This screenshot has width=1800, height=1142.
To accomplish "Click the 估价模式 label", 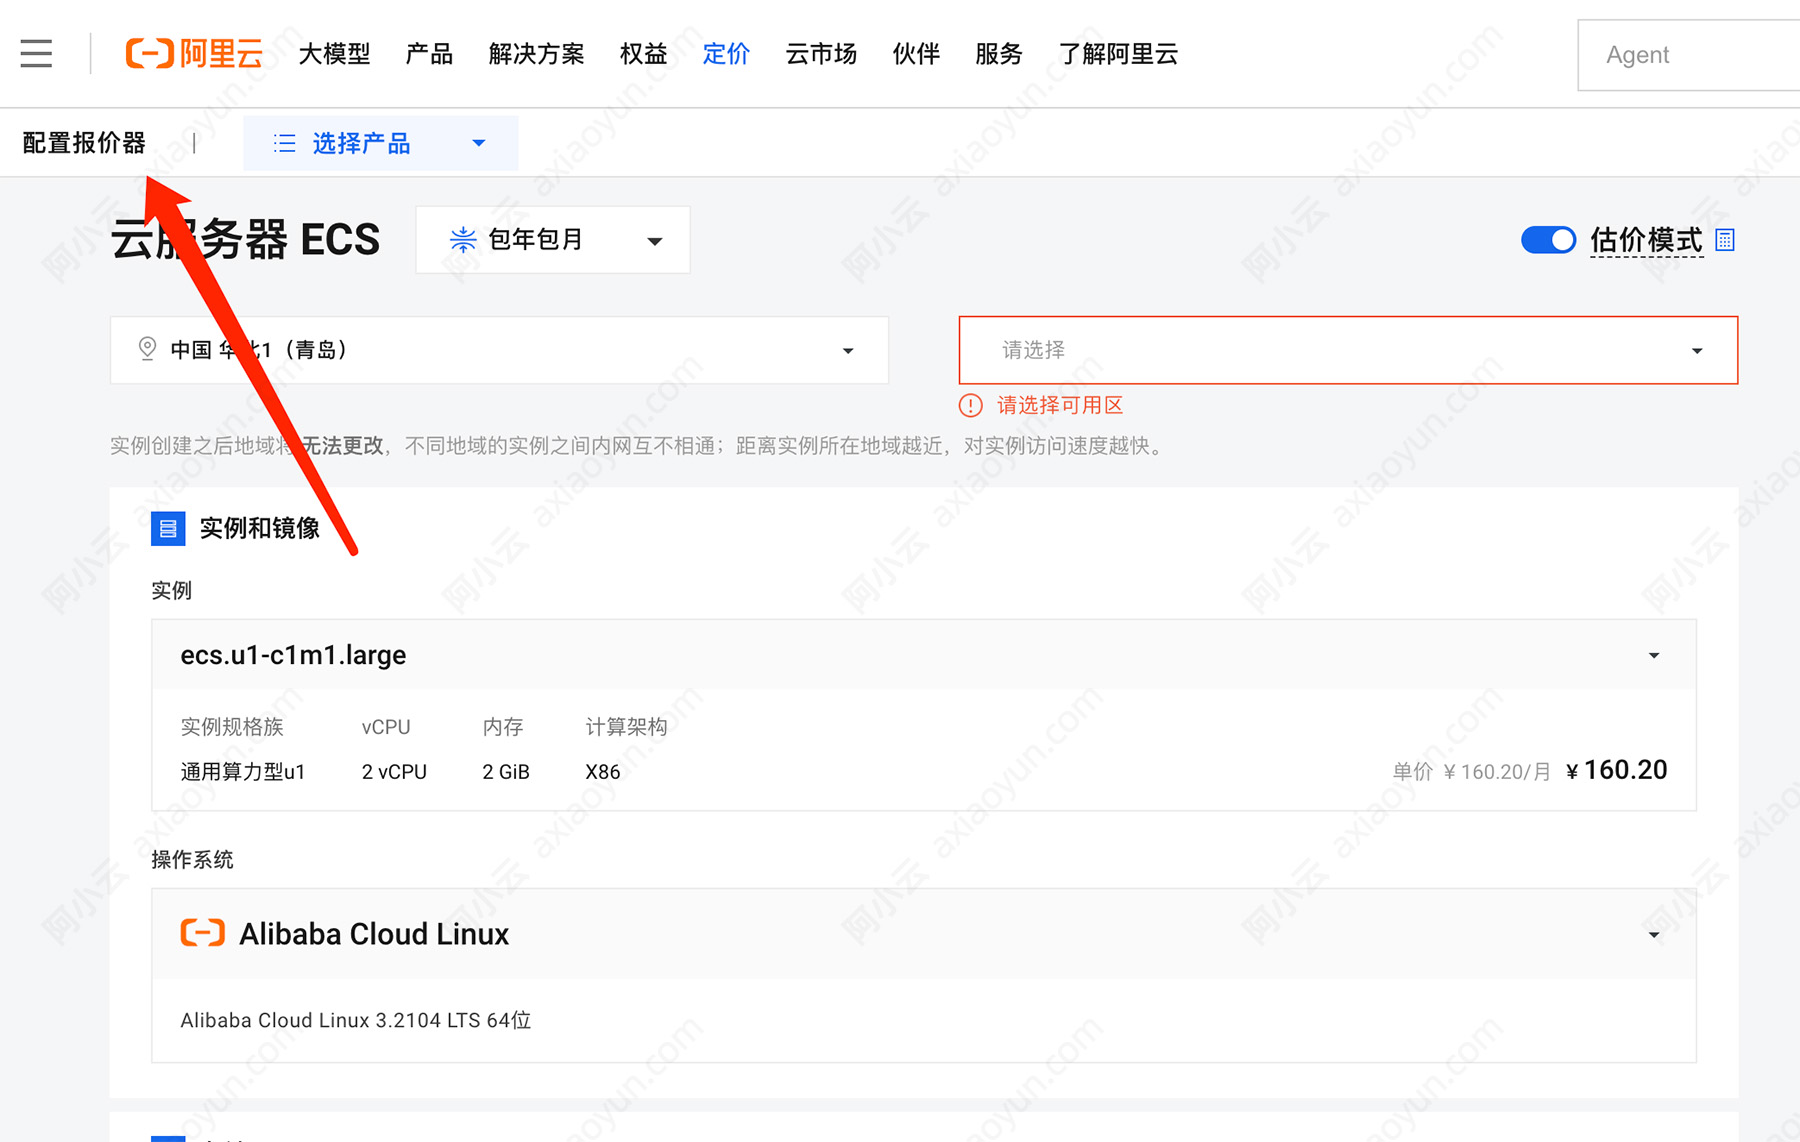I will pyautogui.click(x=1646, y=240).
